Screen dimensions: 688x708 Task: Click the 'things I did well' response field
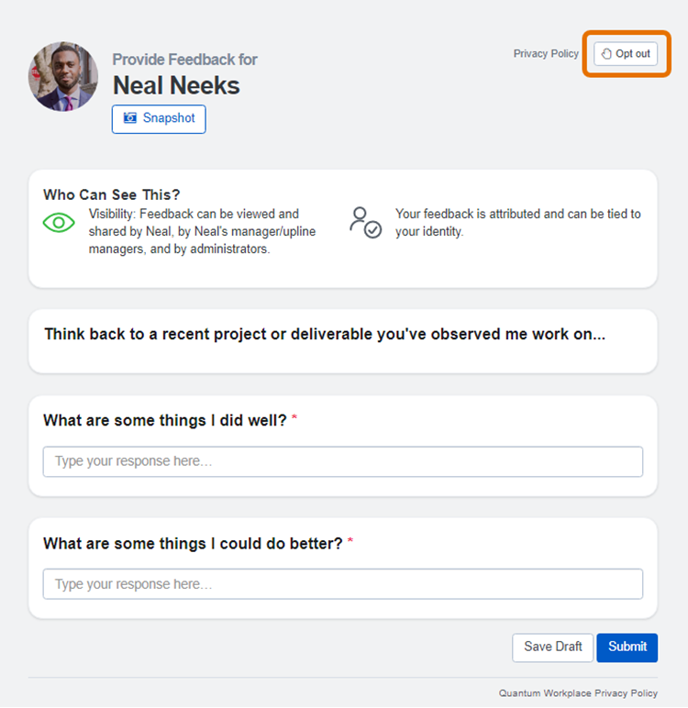(x=343, y=461)
